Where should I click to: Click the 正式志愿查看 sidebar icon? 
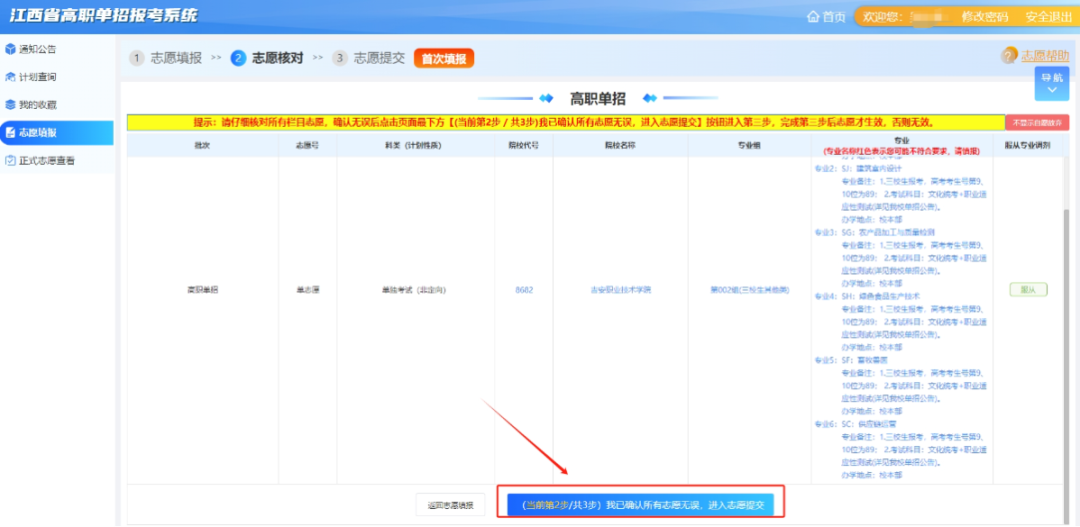(11, 160)
